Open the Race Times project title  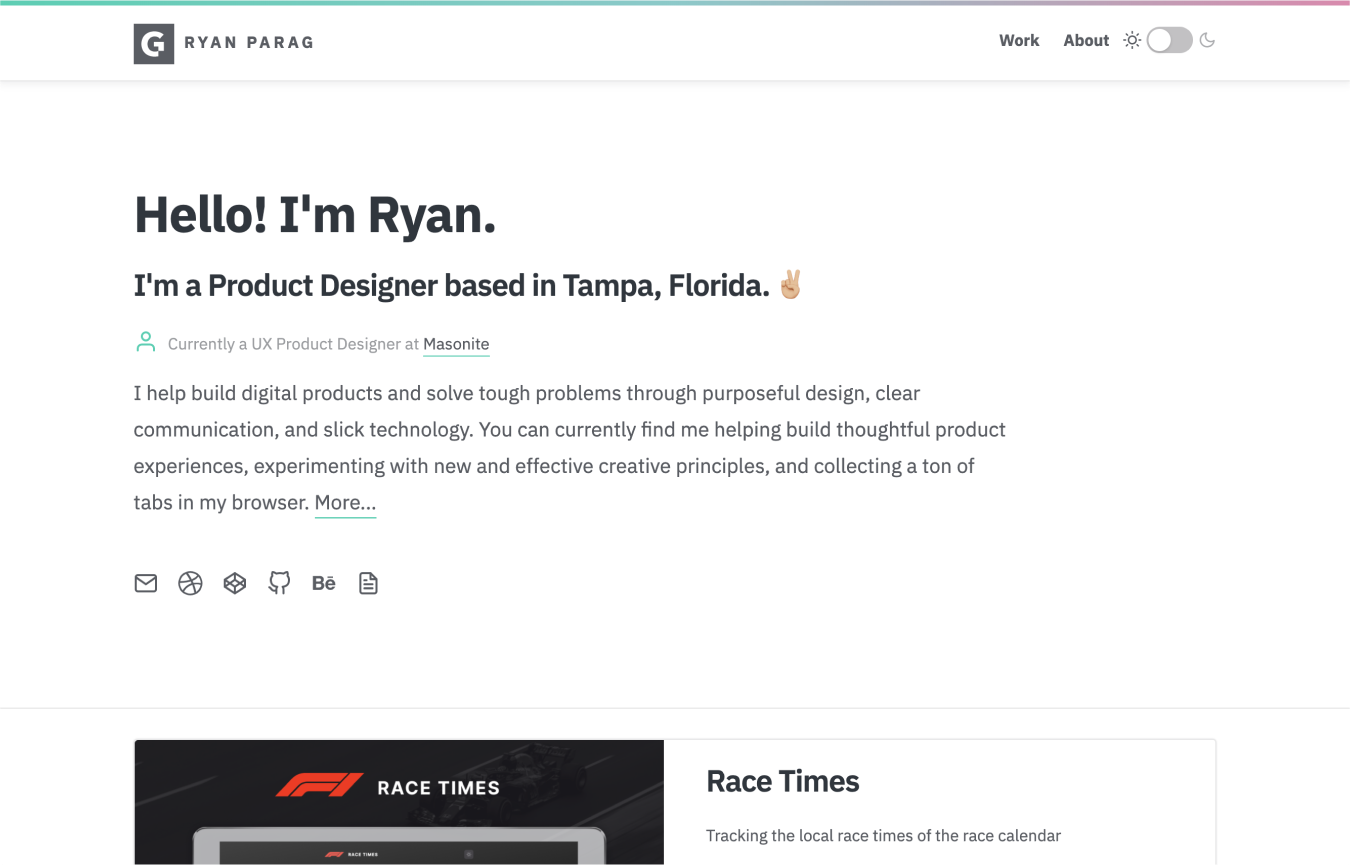783,781
